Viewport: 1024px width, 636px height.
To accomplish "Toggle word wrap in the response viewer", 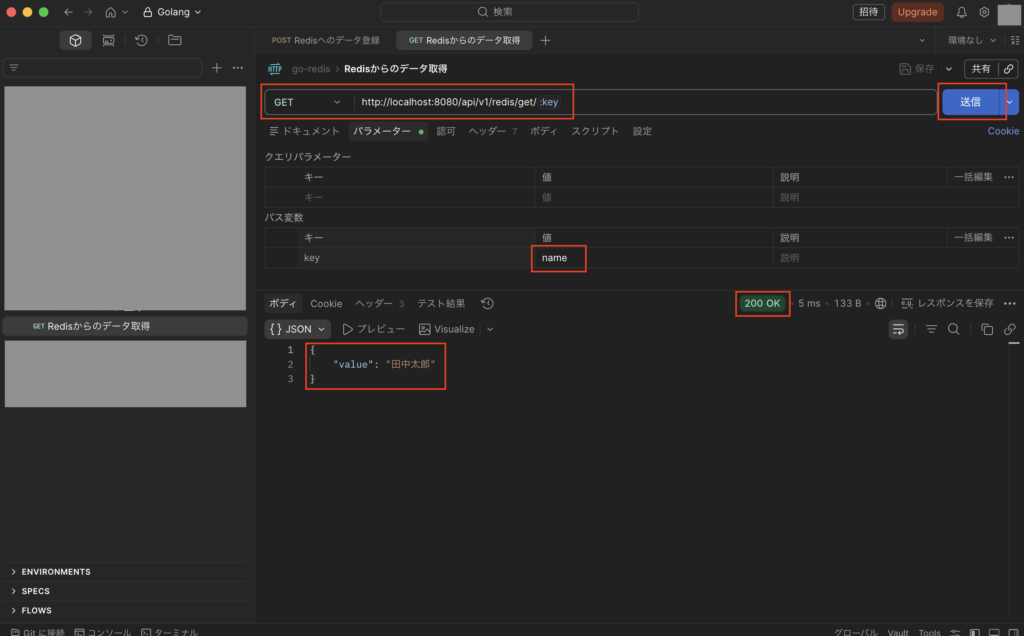I will [898, 329].
